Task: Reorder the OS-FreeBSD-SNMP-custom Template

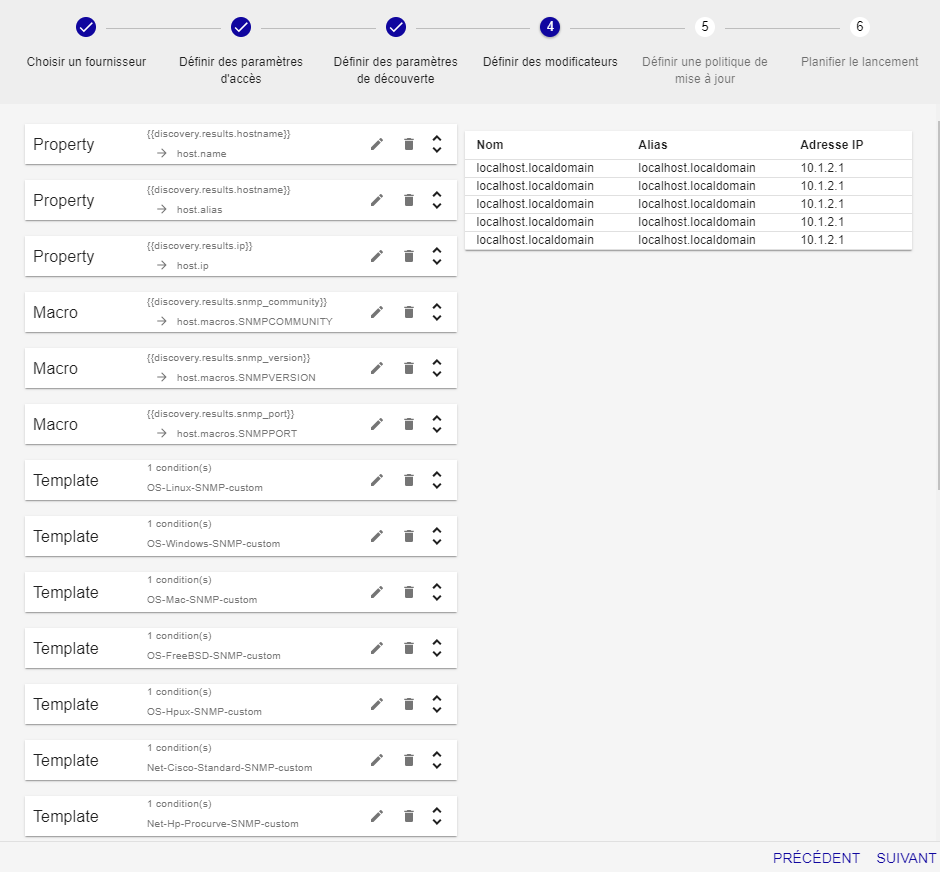Action: (437, 648)
